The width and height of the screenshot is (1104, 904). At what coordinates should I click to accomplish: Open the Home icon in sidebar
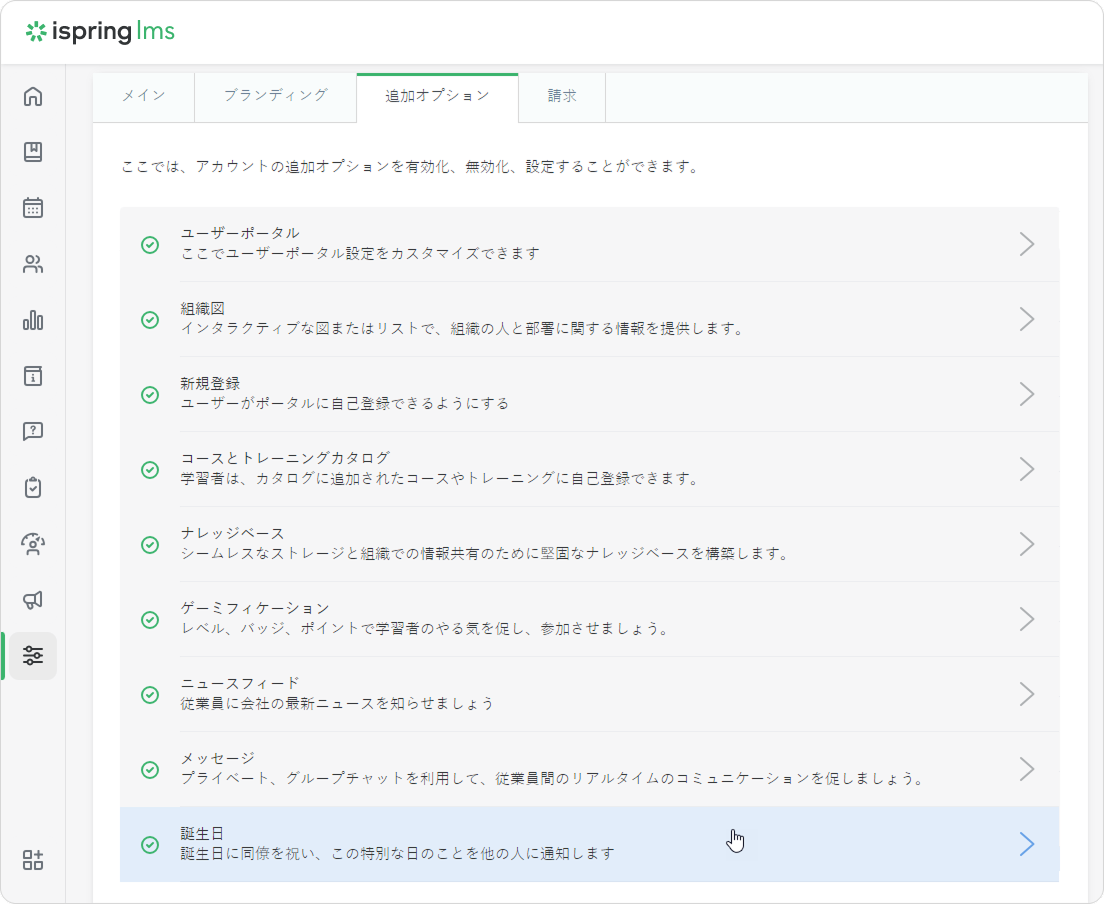(x=33, y=97)
